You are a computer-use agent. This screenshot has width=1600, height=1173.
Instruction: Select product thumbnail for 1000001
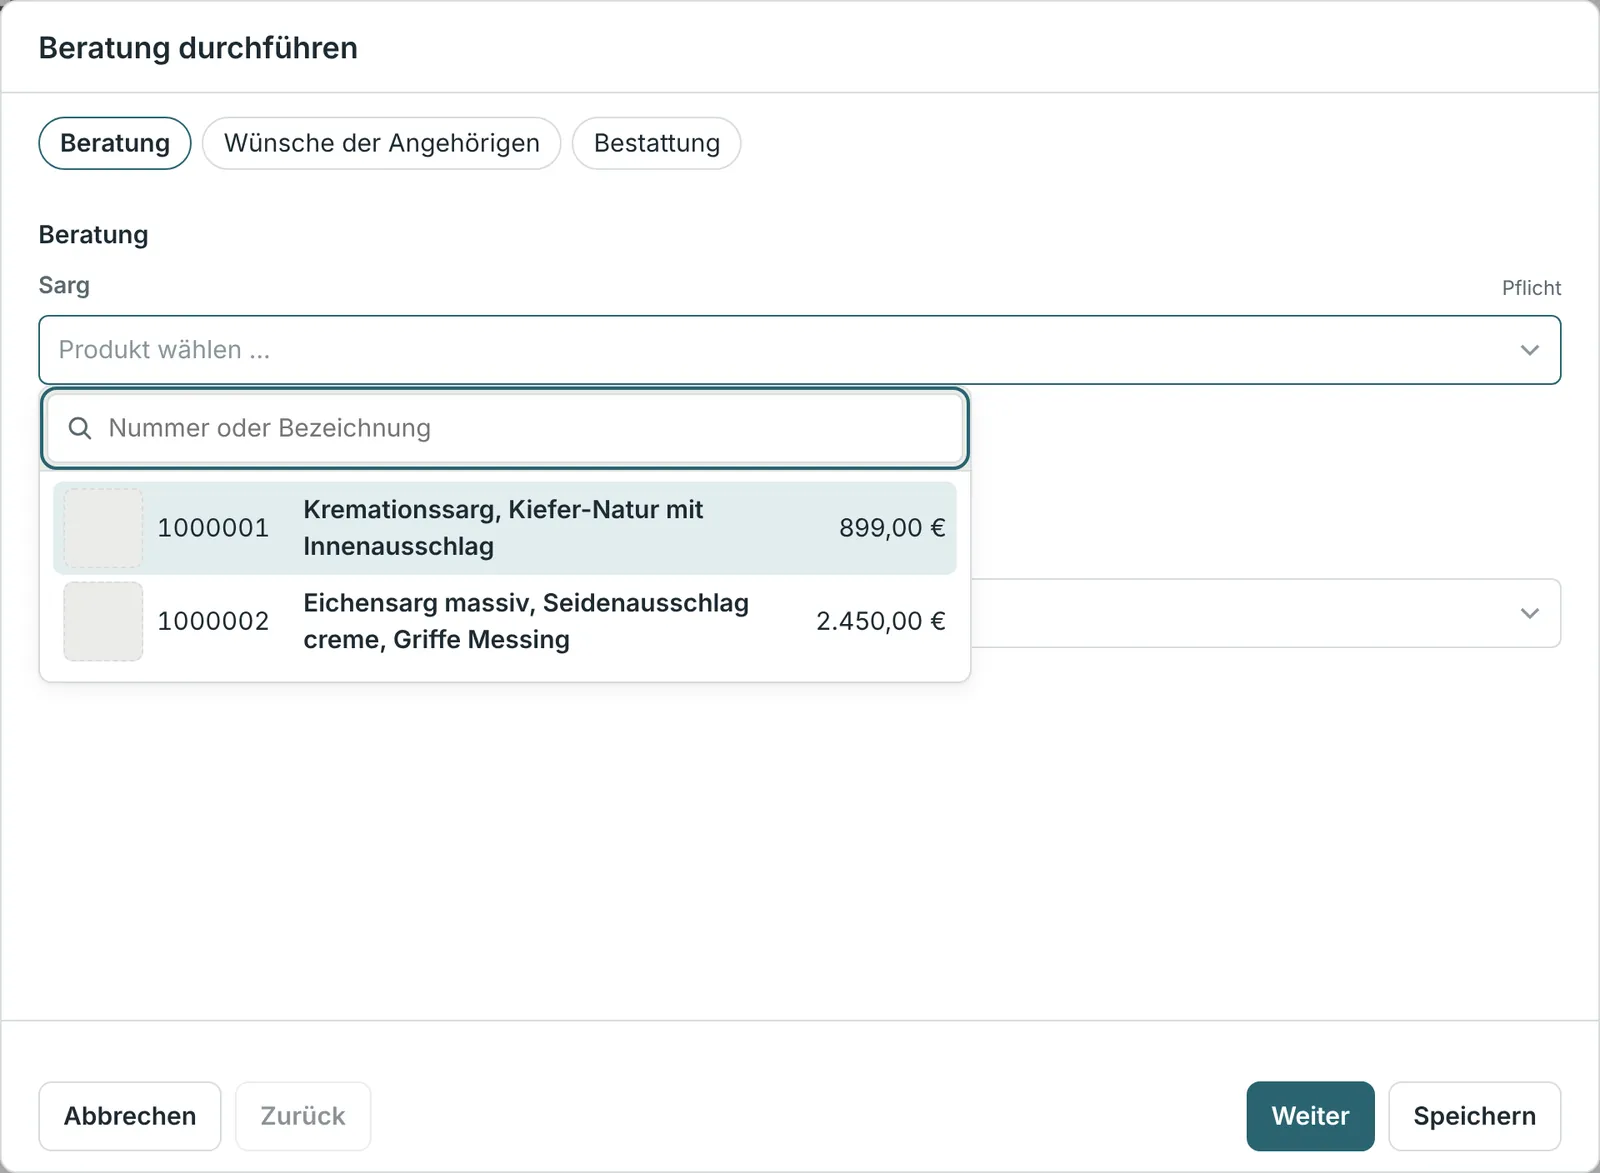(x=103, y=528)
